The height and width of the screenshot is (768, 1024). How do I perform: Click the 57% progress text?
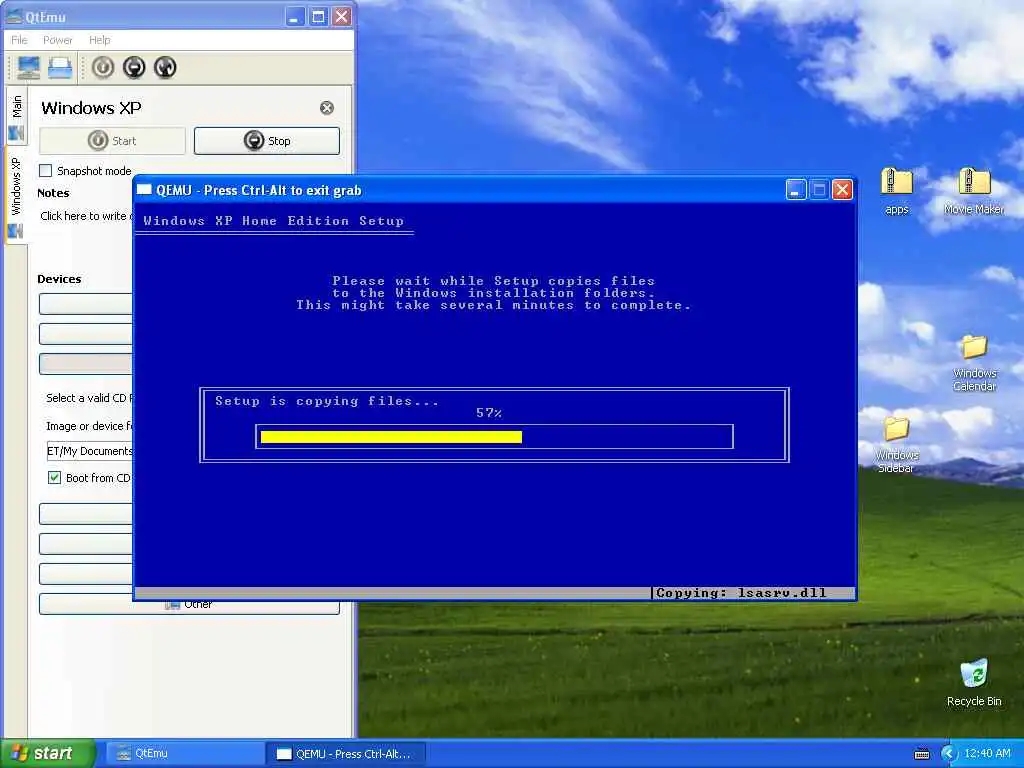coord(489,413)
